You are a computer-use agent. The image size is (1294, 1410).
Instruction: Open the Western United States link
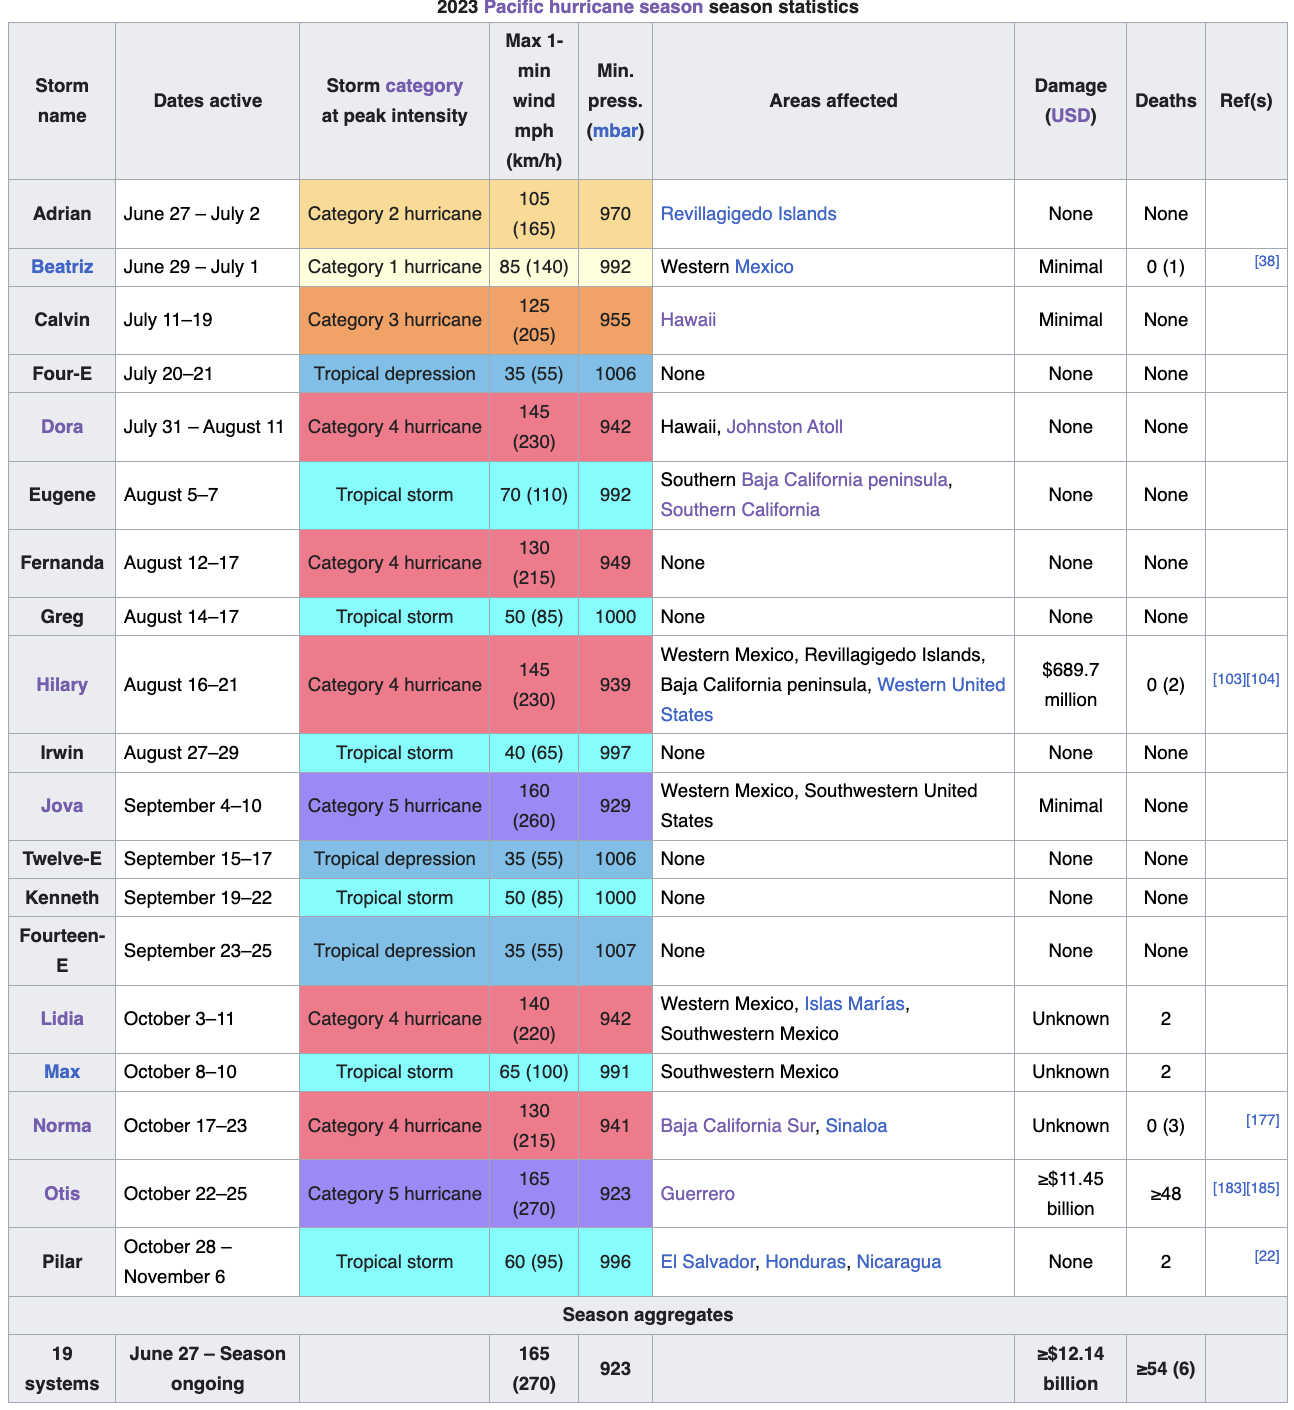pyautogui.click(x=940, y=685)
